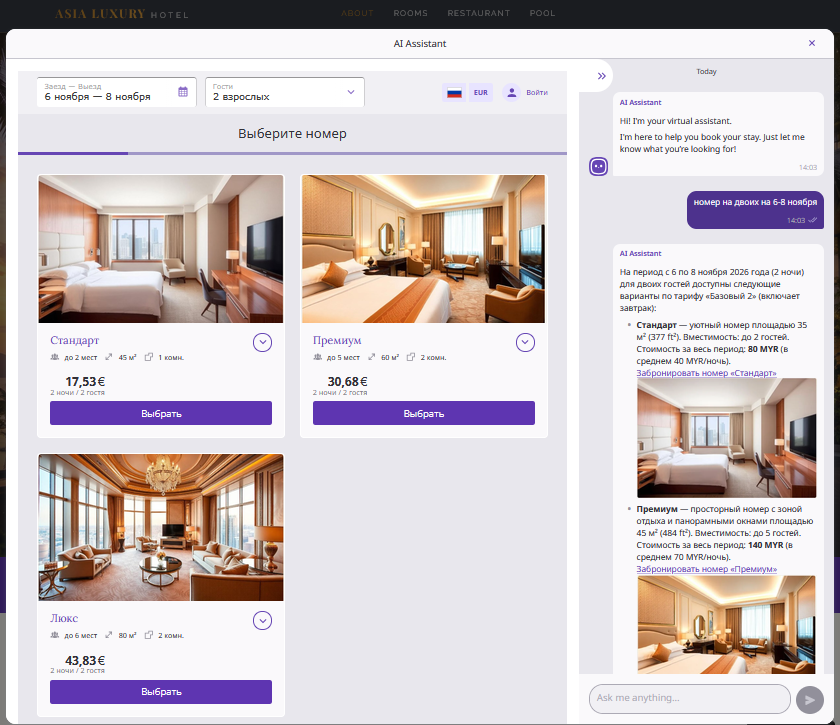Screen dimensions: 840x725
Task: Click the Russian flag language icon
Action: pos(454,93)
